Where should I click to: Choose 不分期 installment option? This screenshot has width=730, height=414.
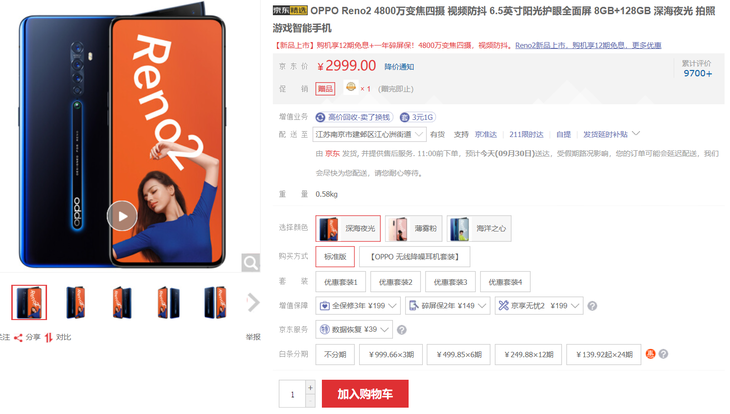[x=335, y=354]
